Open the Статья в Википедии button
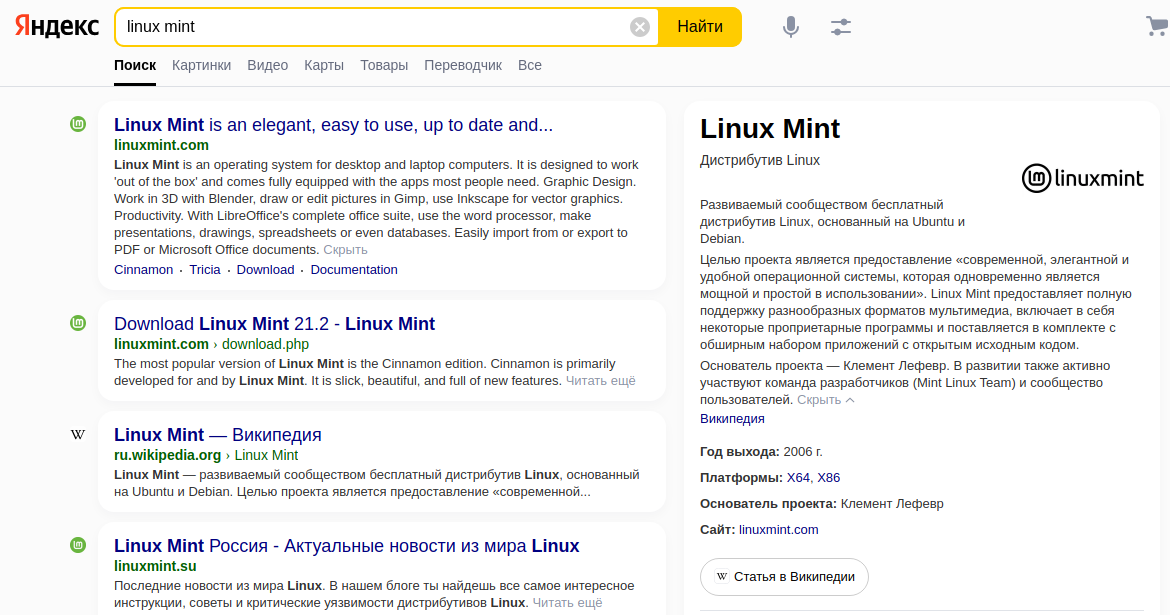The height and width of the screenshot is (615, 1170). pos(784,577)
